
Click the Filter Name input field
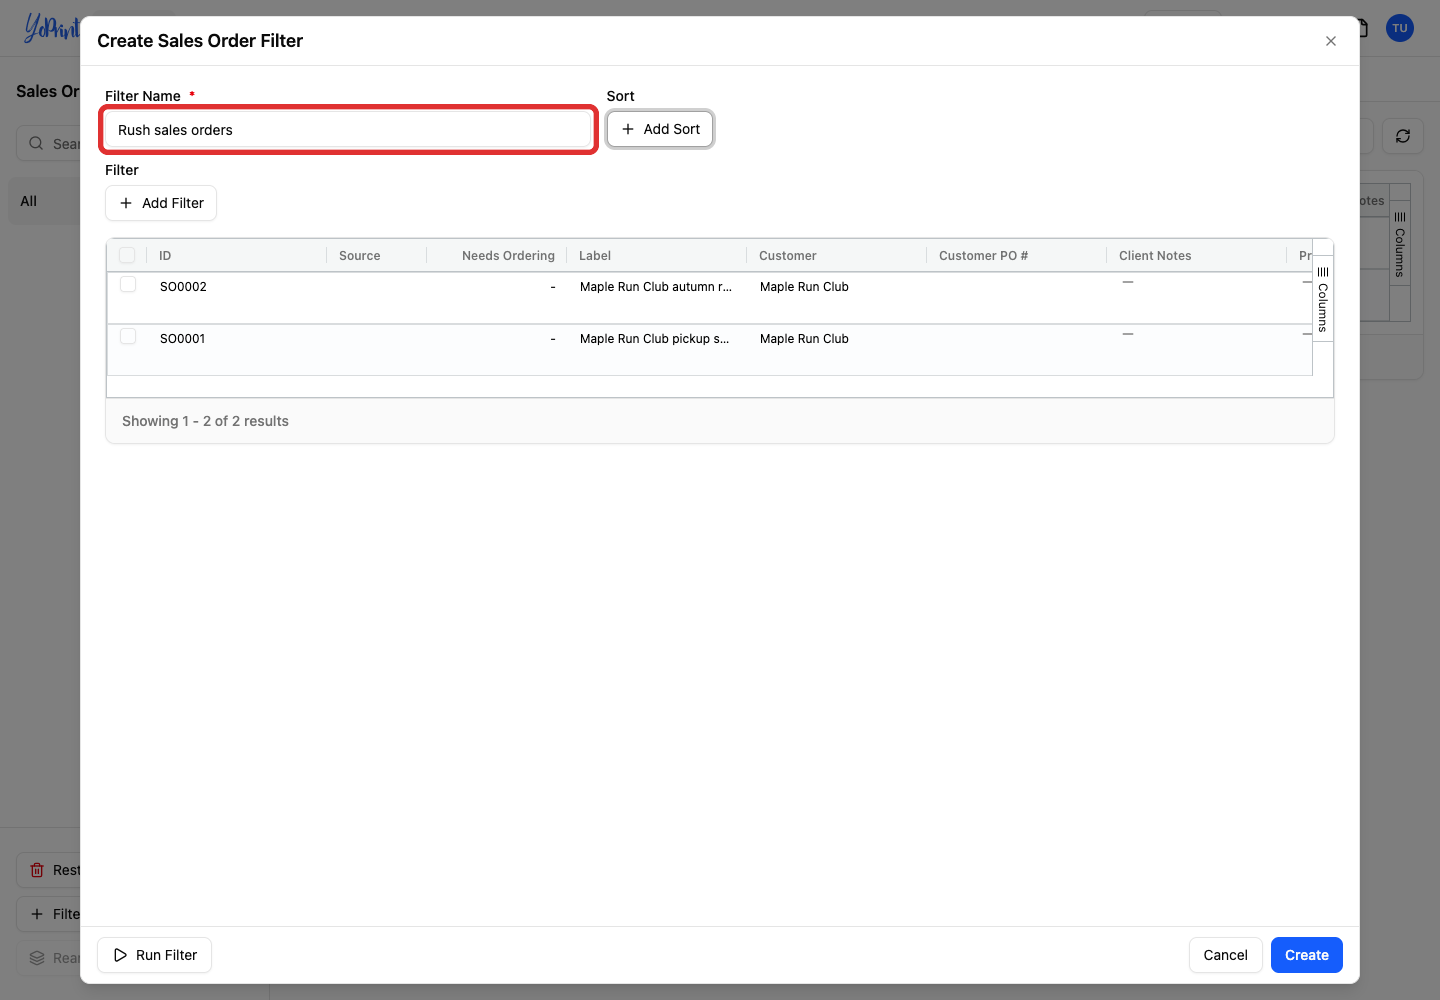tap(349, 130)
